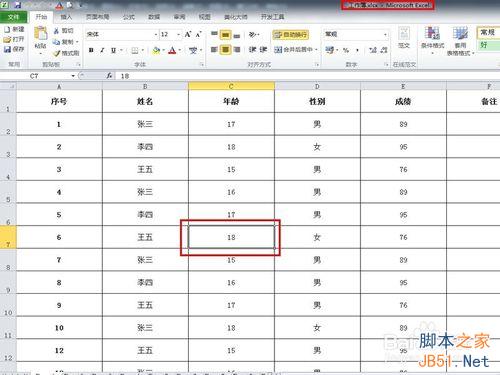Viewport: 500px width, 375px height.
Task: Toggle Middle Align vertical alignment
Action: [226, 34]
